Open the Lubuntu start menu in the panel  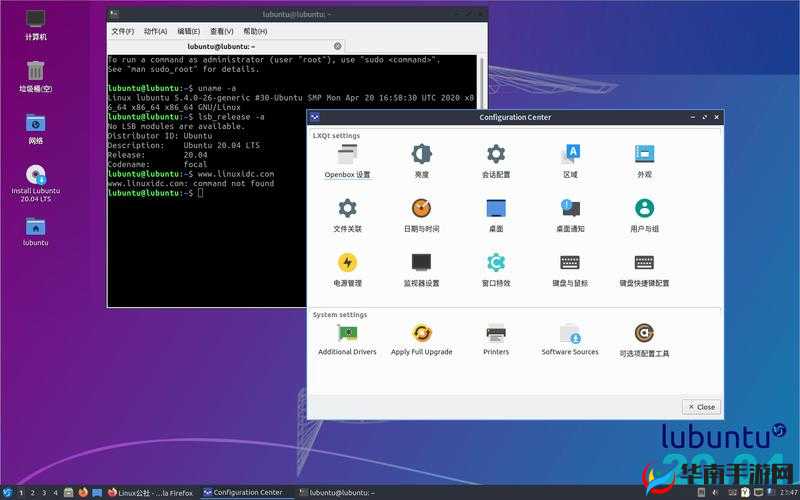[7, 493]
